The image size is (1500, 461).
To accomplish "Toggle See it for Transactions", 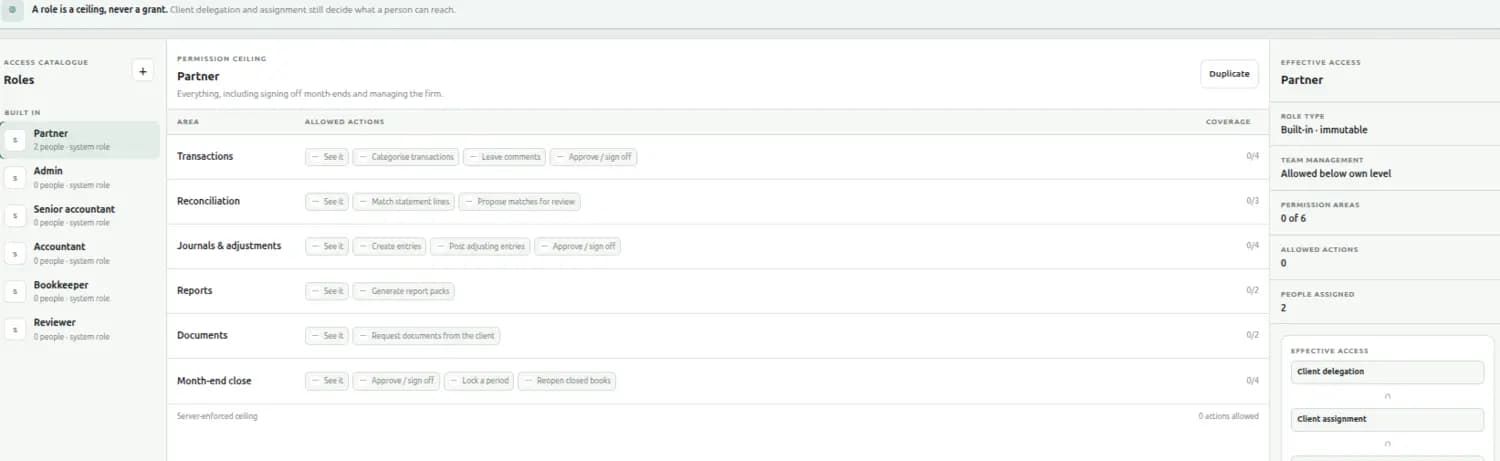I will click(327, 157).
